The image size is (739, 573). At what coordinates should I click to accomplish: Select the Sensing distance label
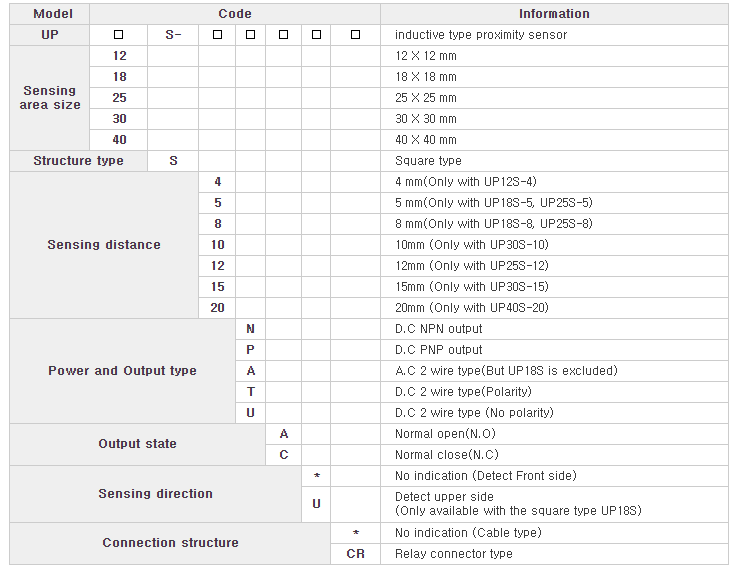coord(104,245)
